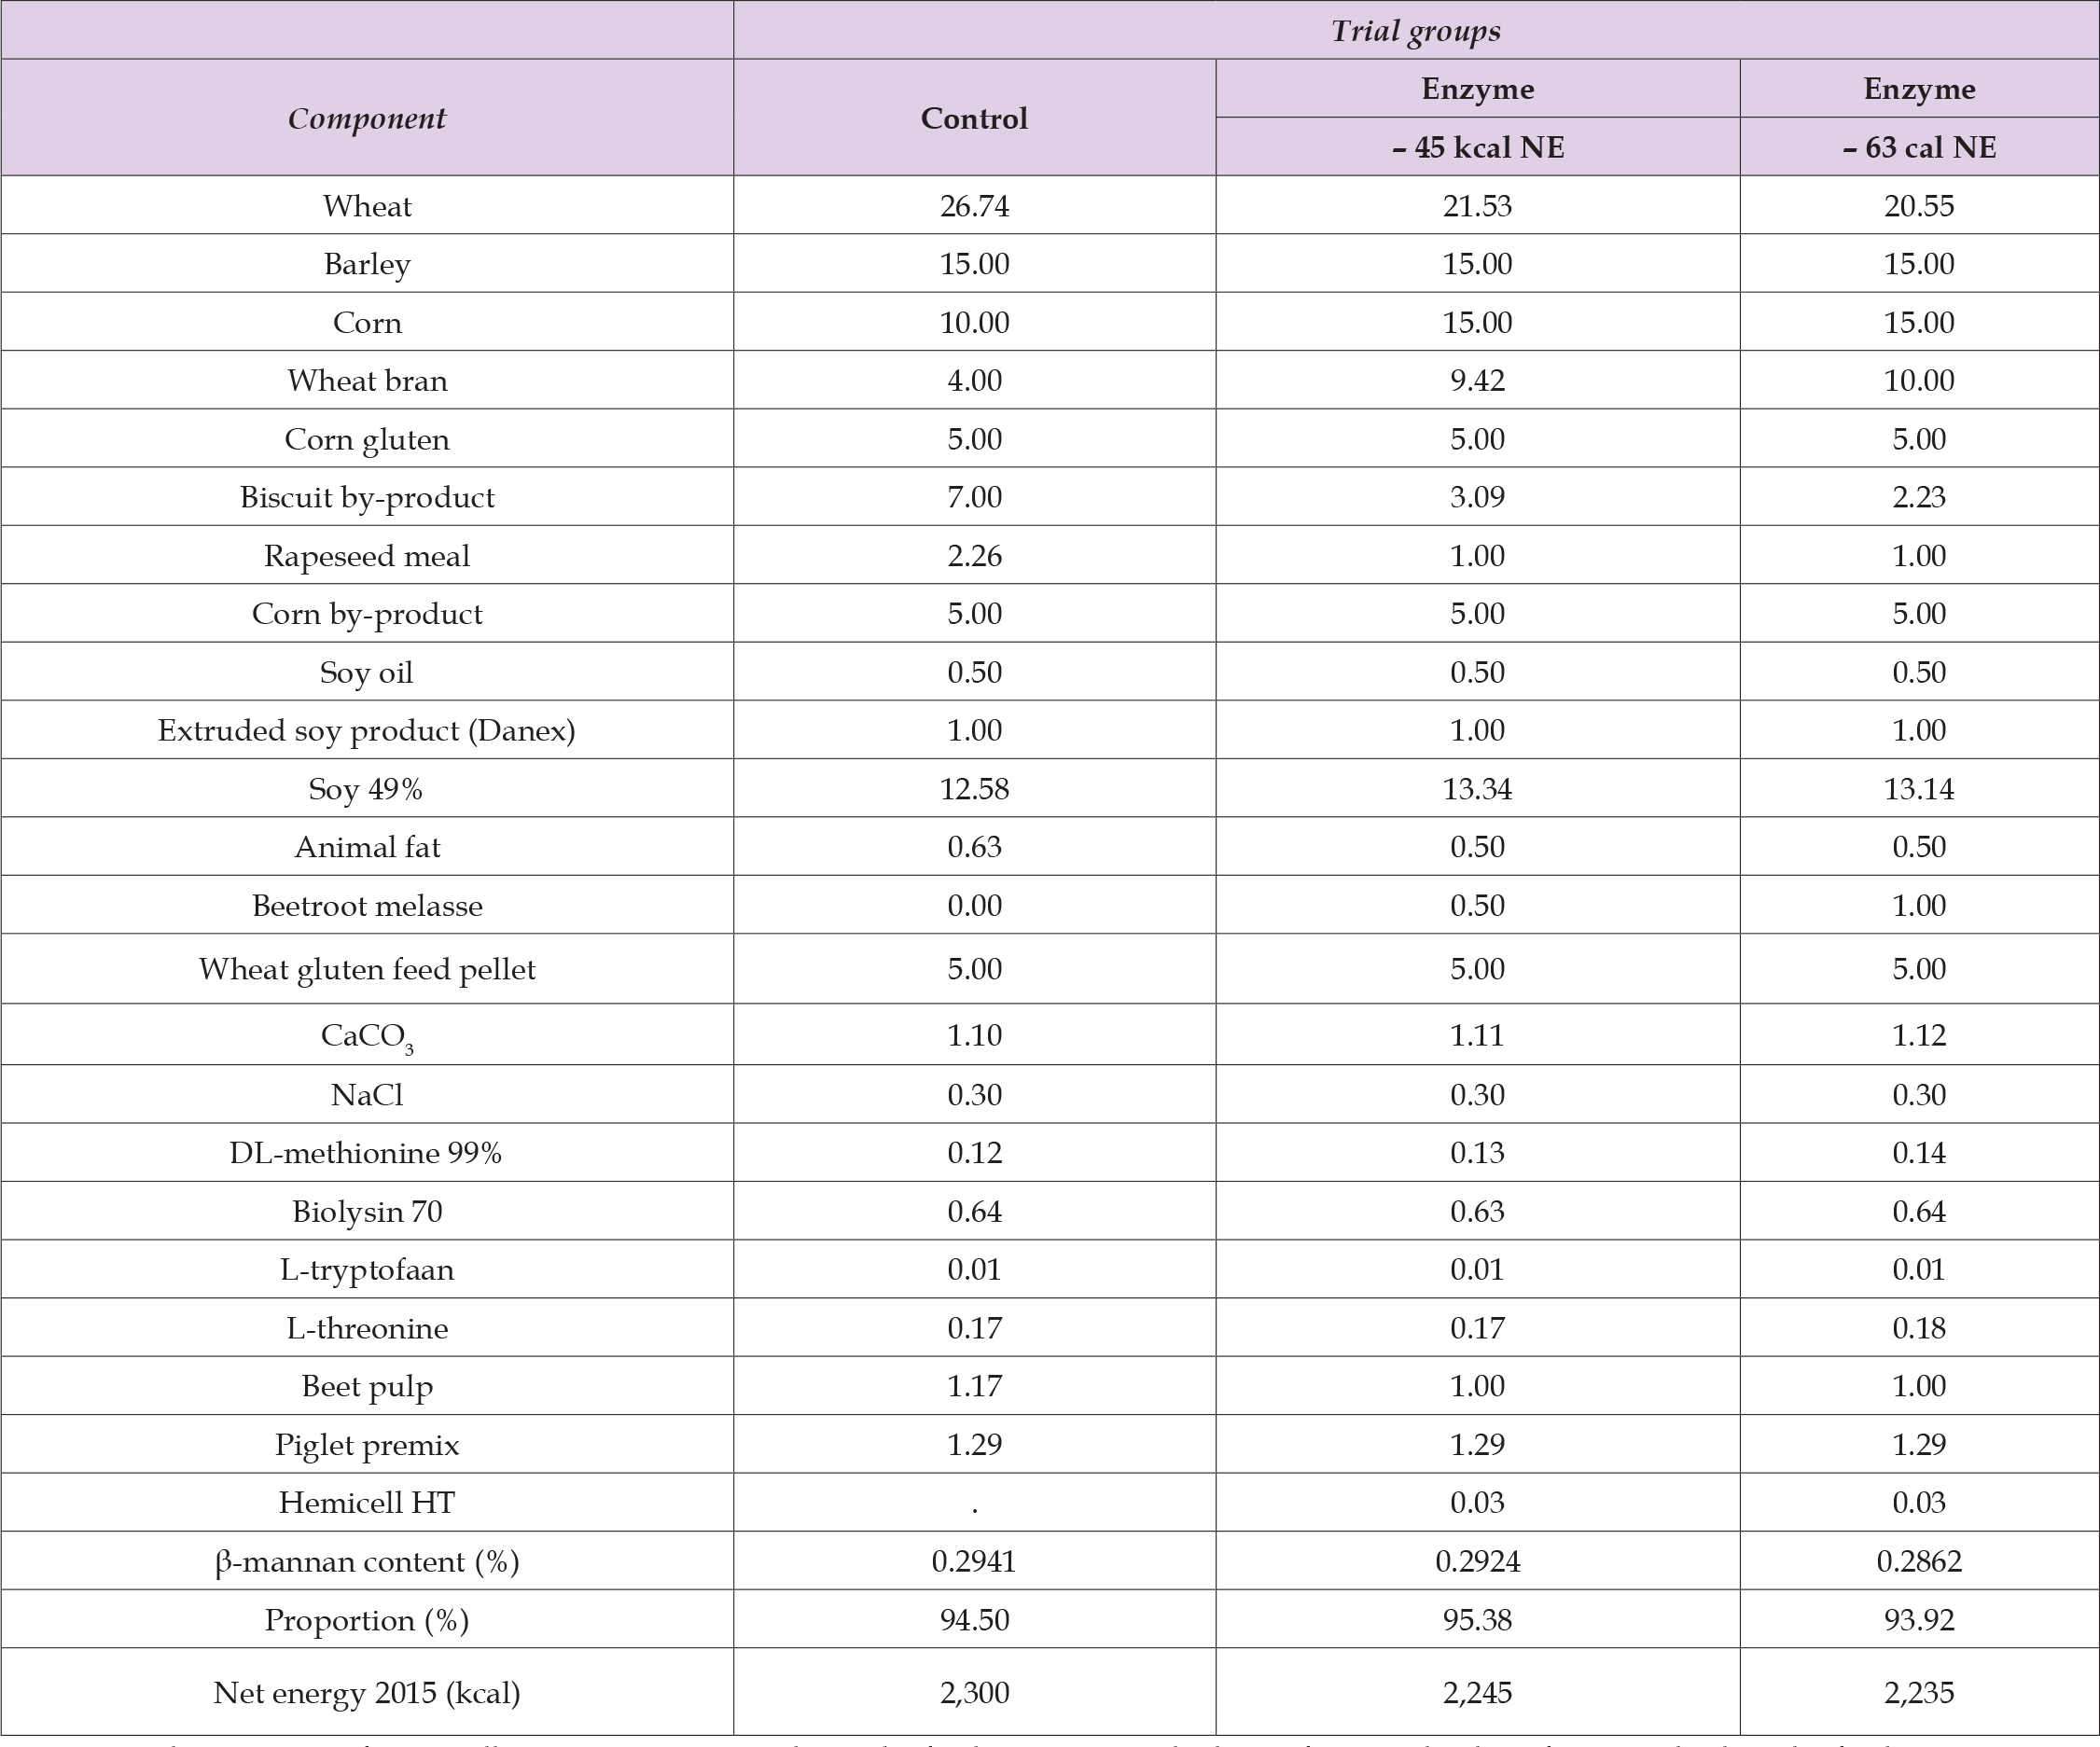Select β-mannan content value 0.2941
The image size is (2100, 1747).
coord(974,1562)
